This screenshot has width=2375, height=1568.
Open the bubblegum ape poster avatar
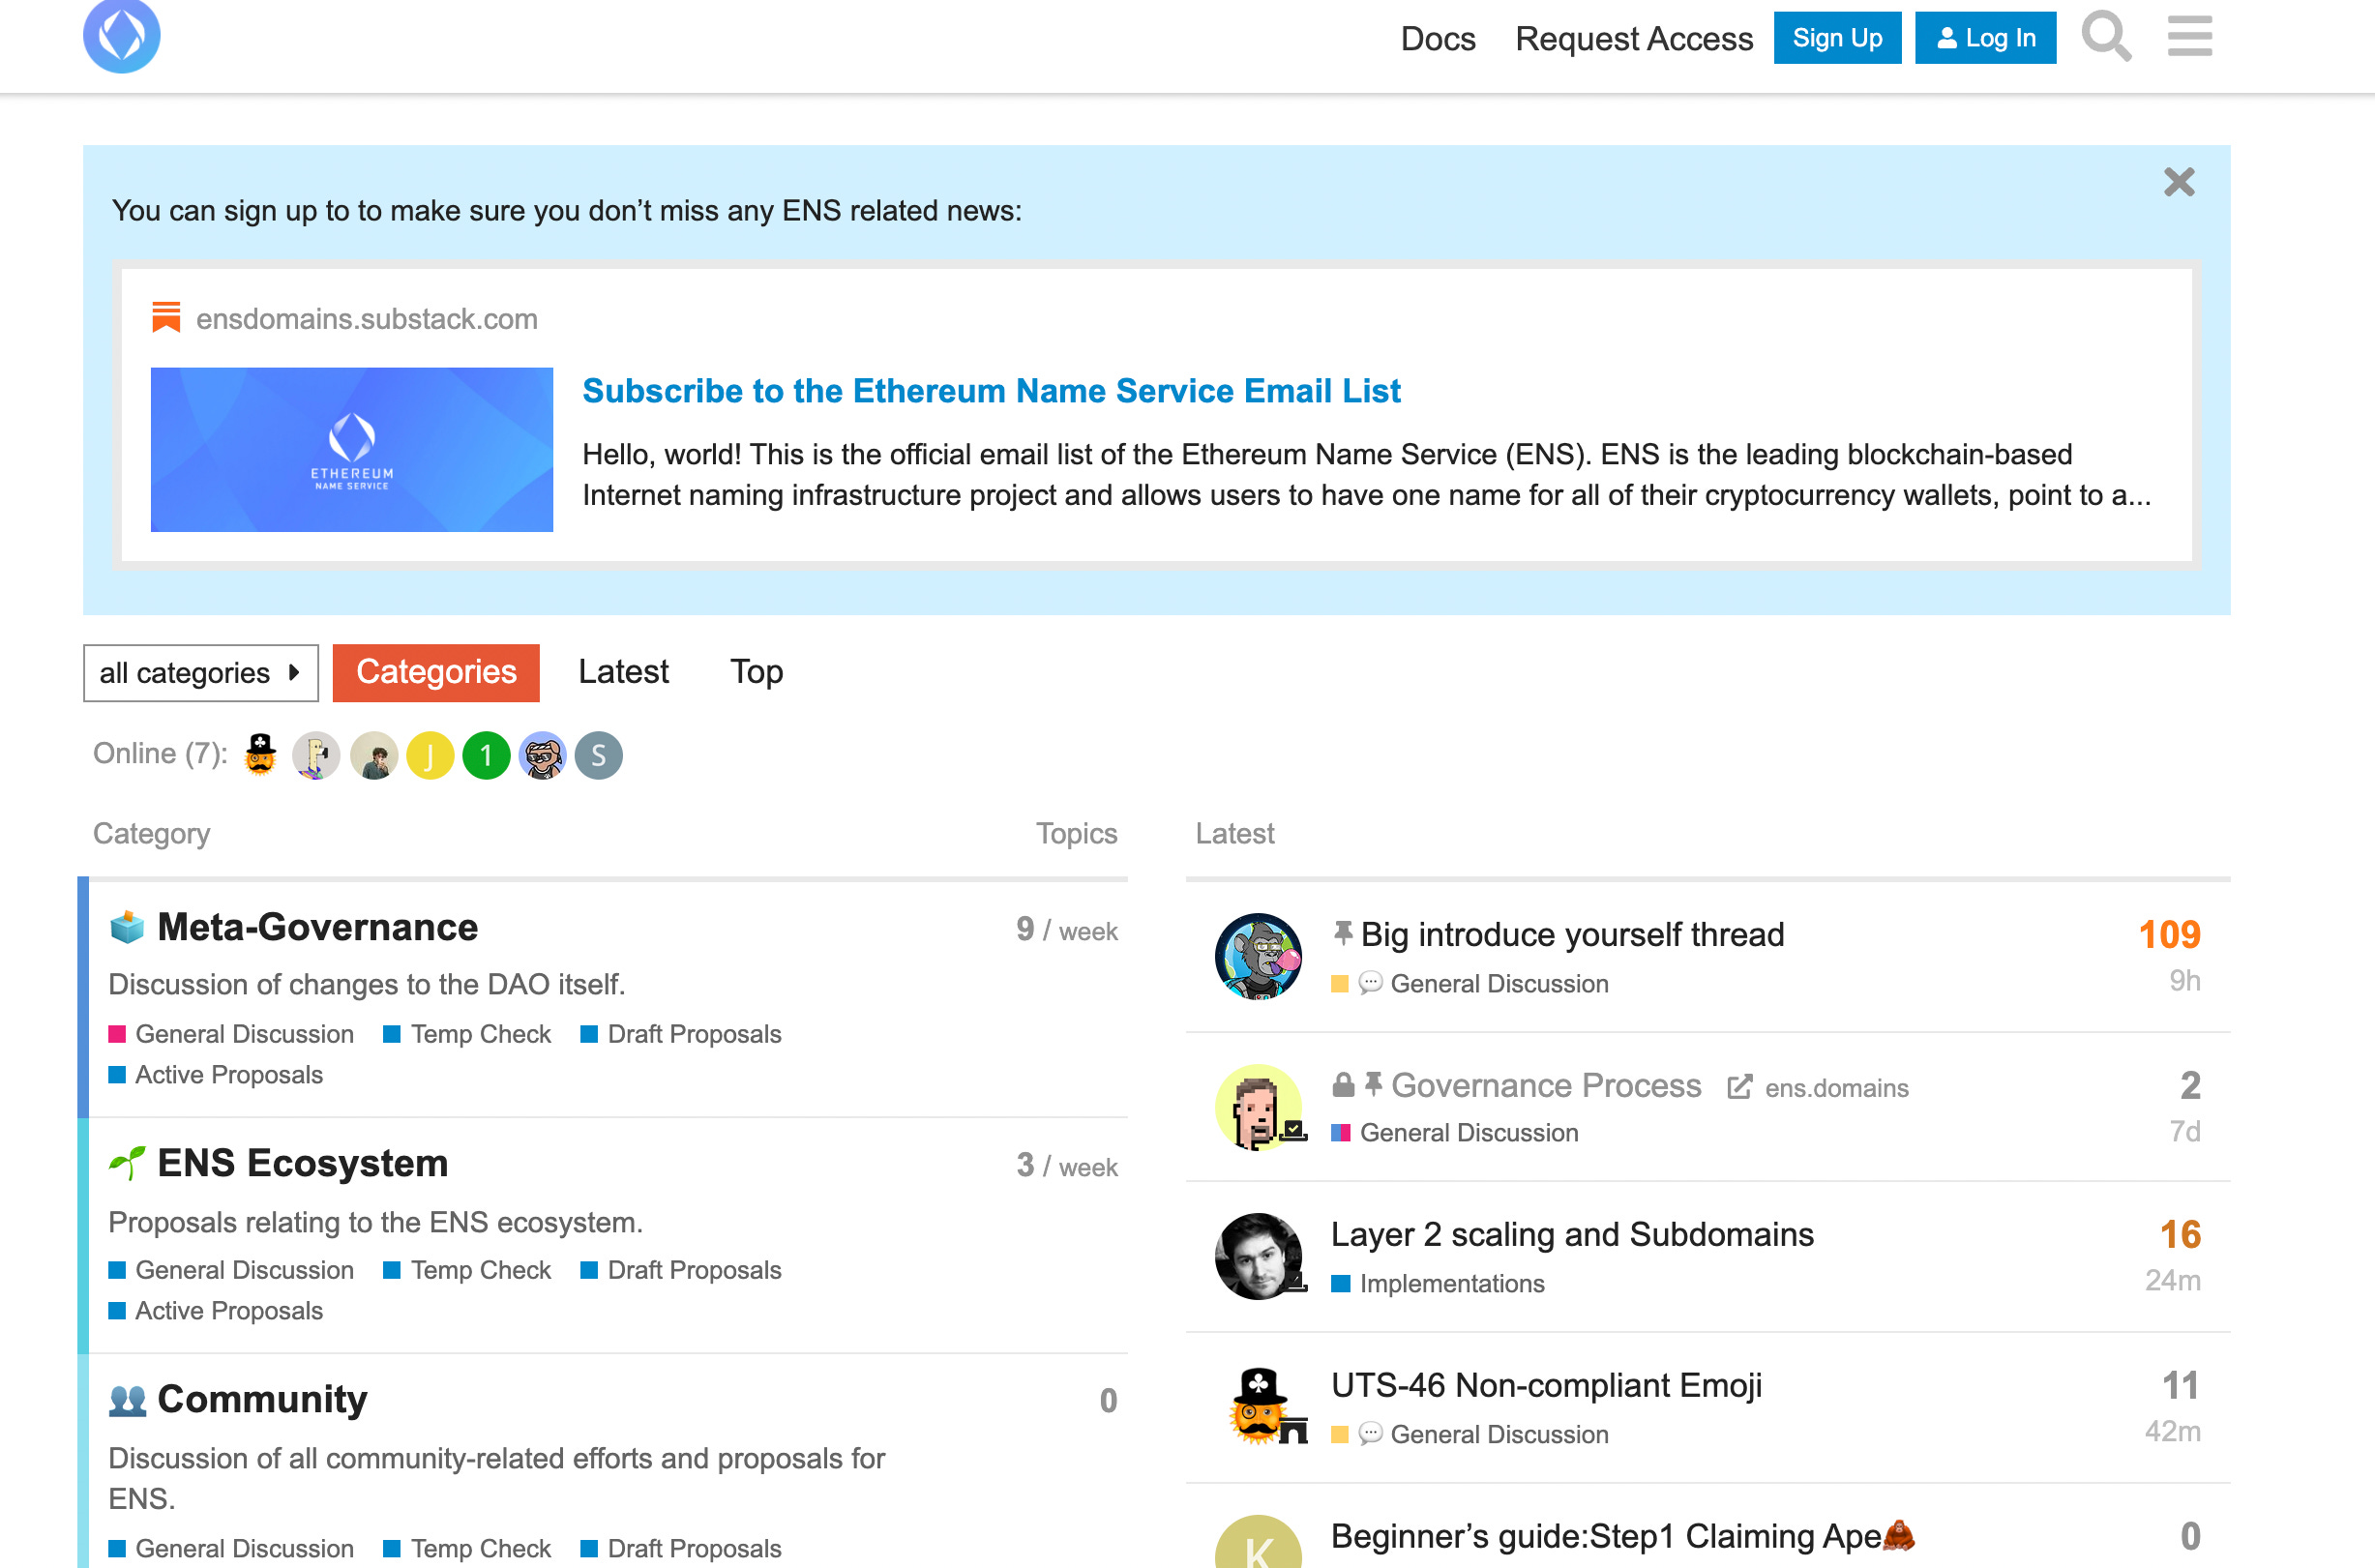1258,956
